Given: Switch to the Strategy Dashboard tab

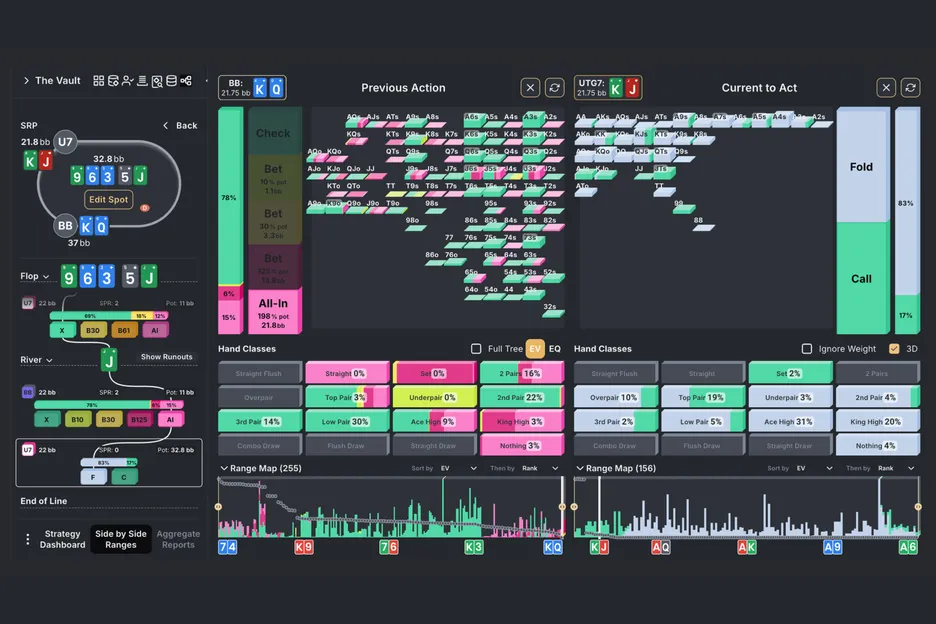Looking at the screenshot, I should [62, 539].
